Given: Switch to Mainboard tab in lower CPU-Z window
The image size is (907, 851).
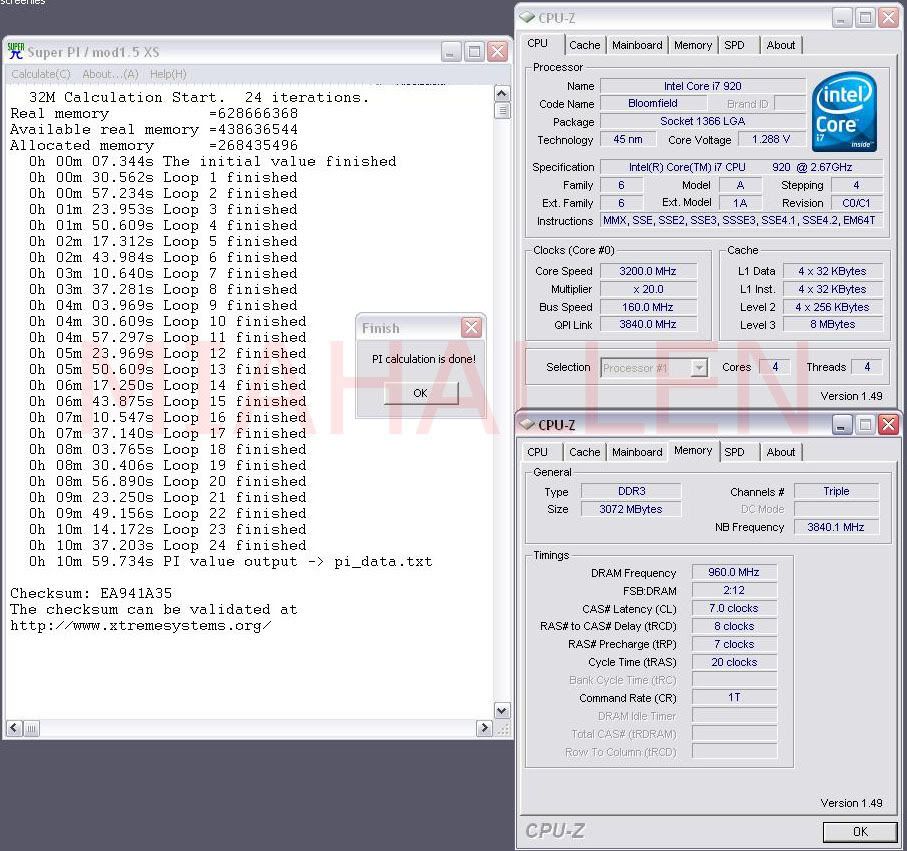Looking at the screenshot, I should pyautogui.click(x=637, y=452).
